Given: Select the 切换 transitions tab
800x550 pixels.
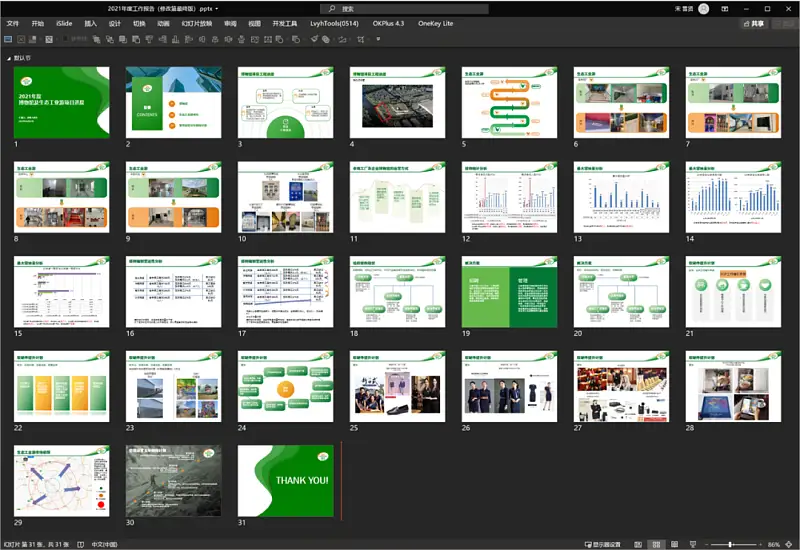Looking at the screenshot, I should coord(139,23).
